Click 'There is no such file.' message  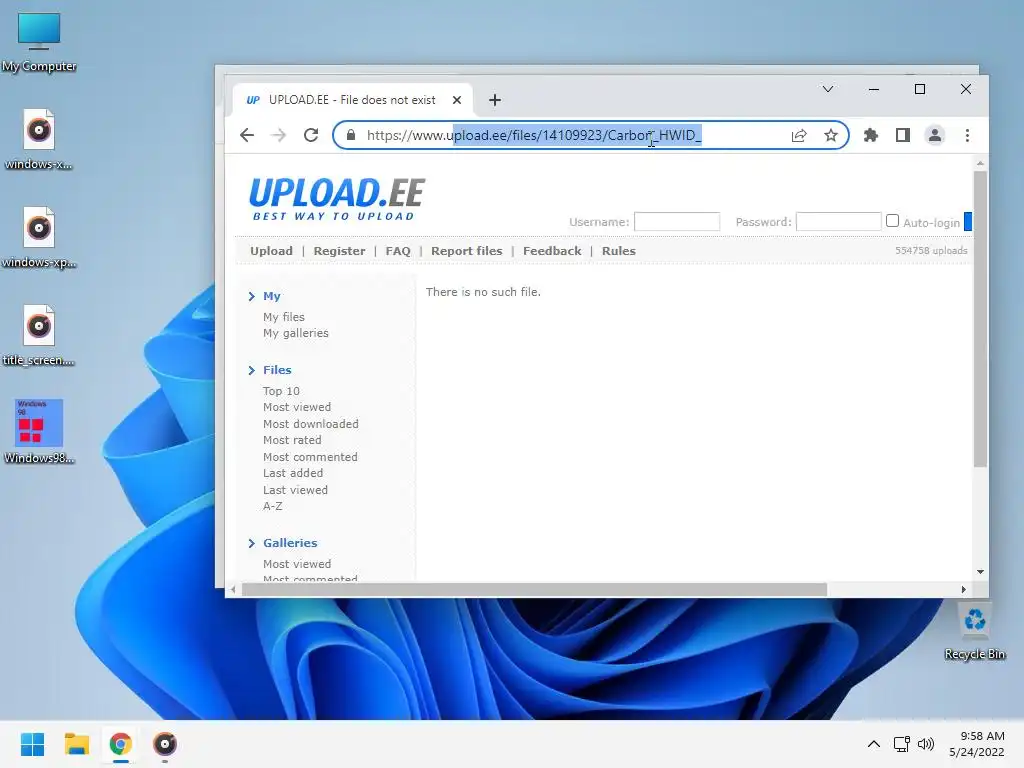(x=483, y=292)
